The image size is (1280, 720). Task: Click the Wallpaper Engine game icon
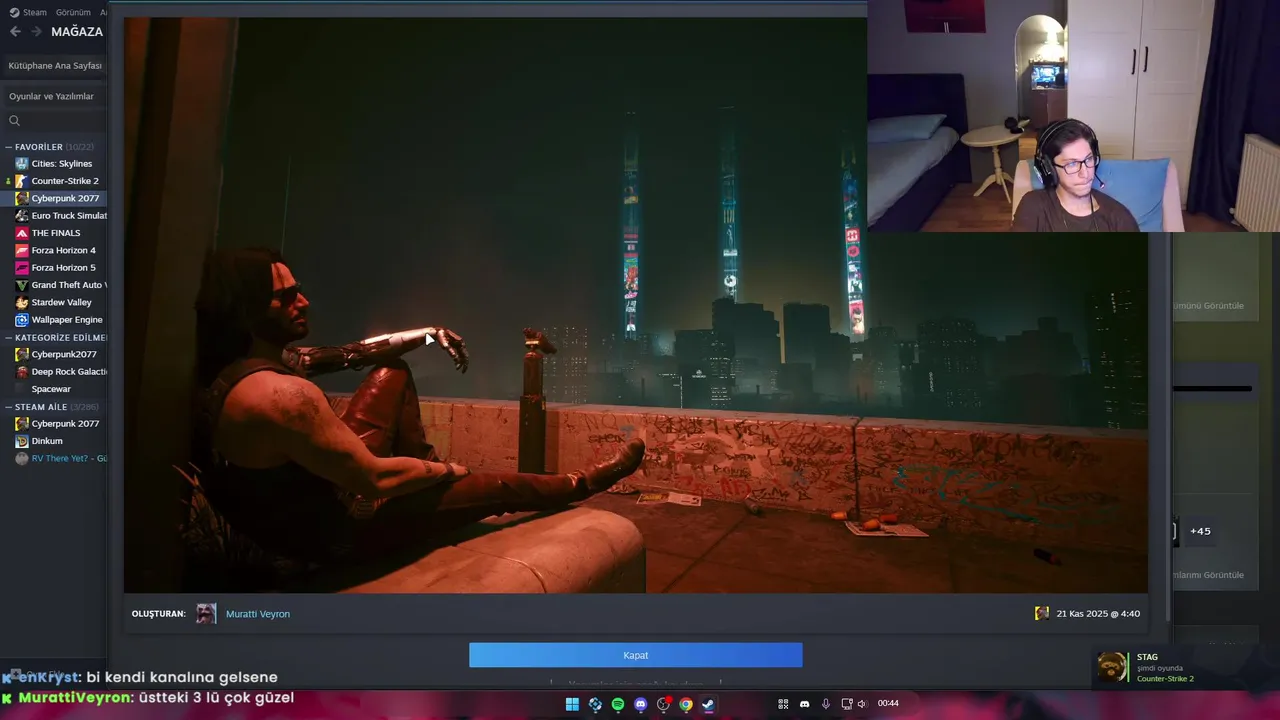[x=22, y=319]
